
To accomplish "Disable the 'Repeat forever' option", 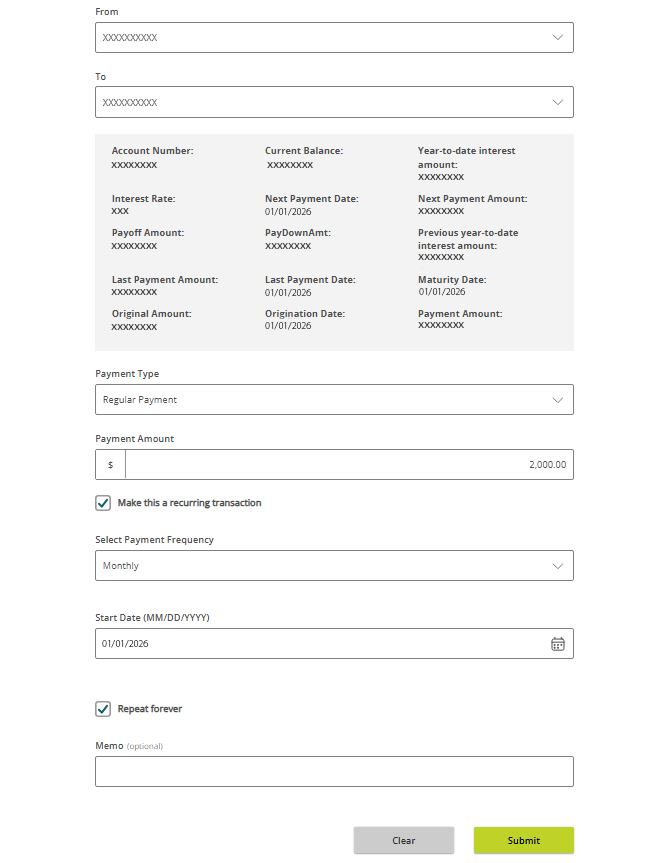I will tap(103, 708).
